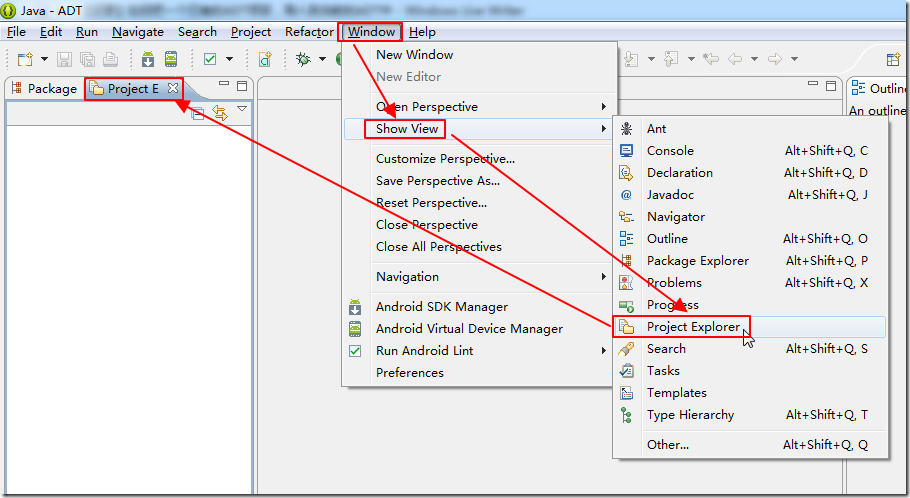Screen dimensions: 910x498
Task: Click the Next Annotation toolbar icon
Action: (x=631, y=59)
